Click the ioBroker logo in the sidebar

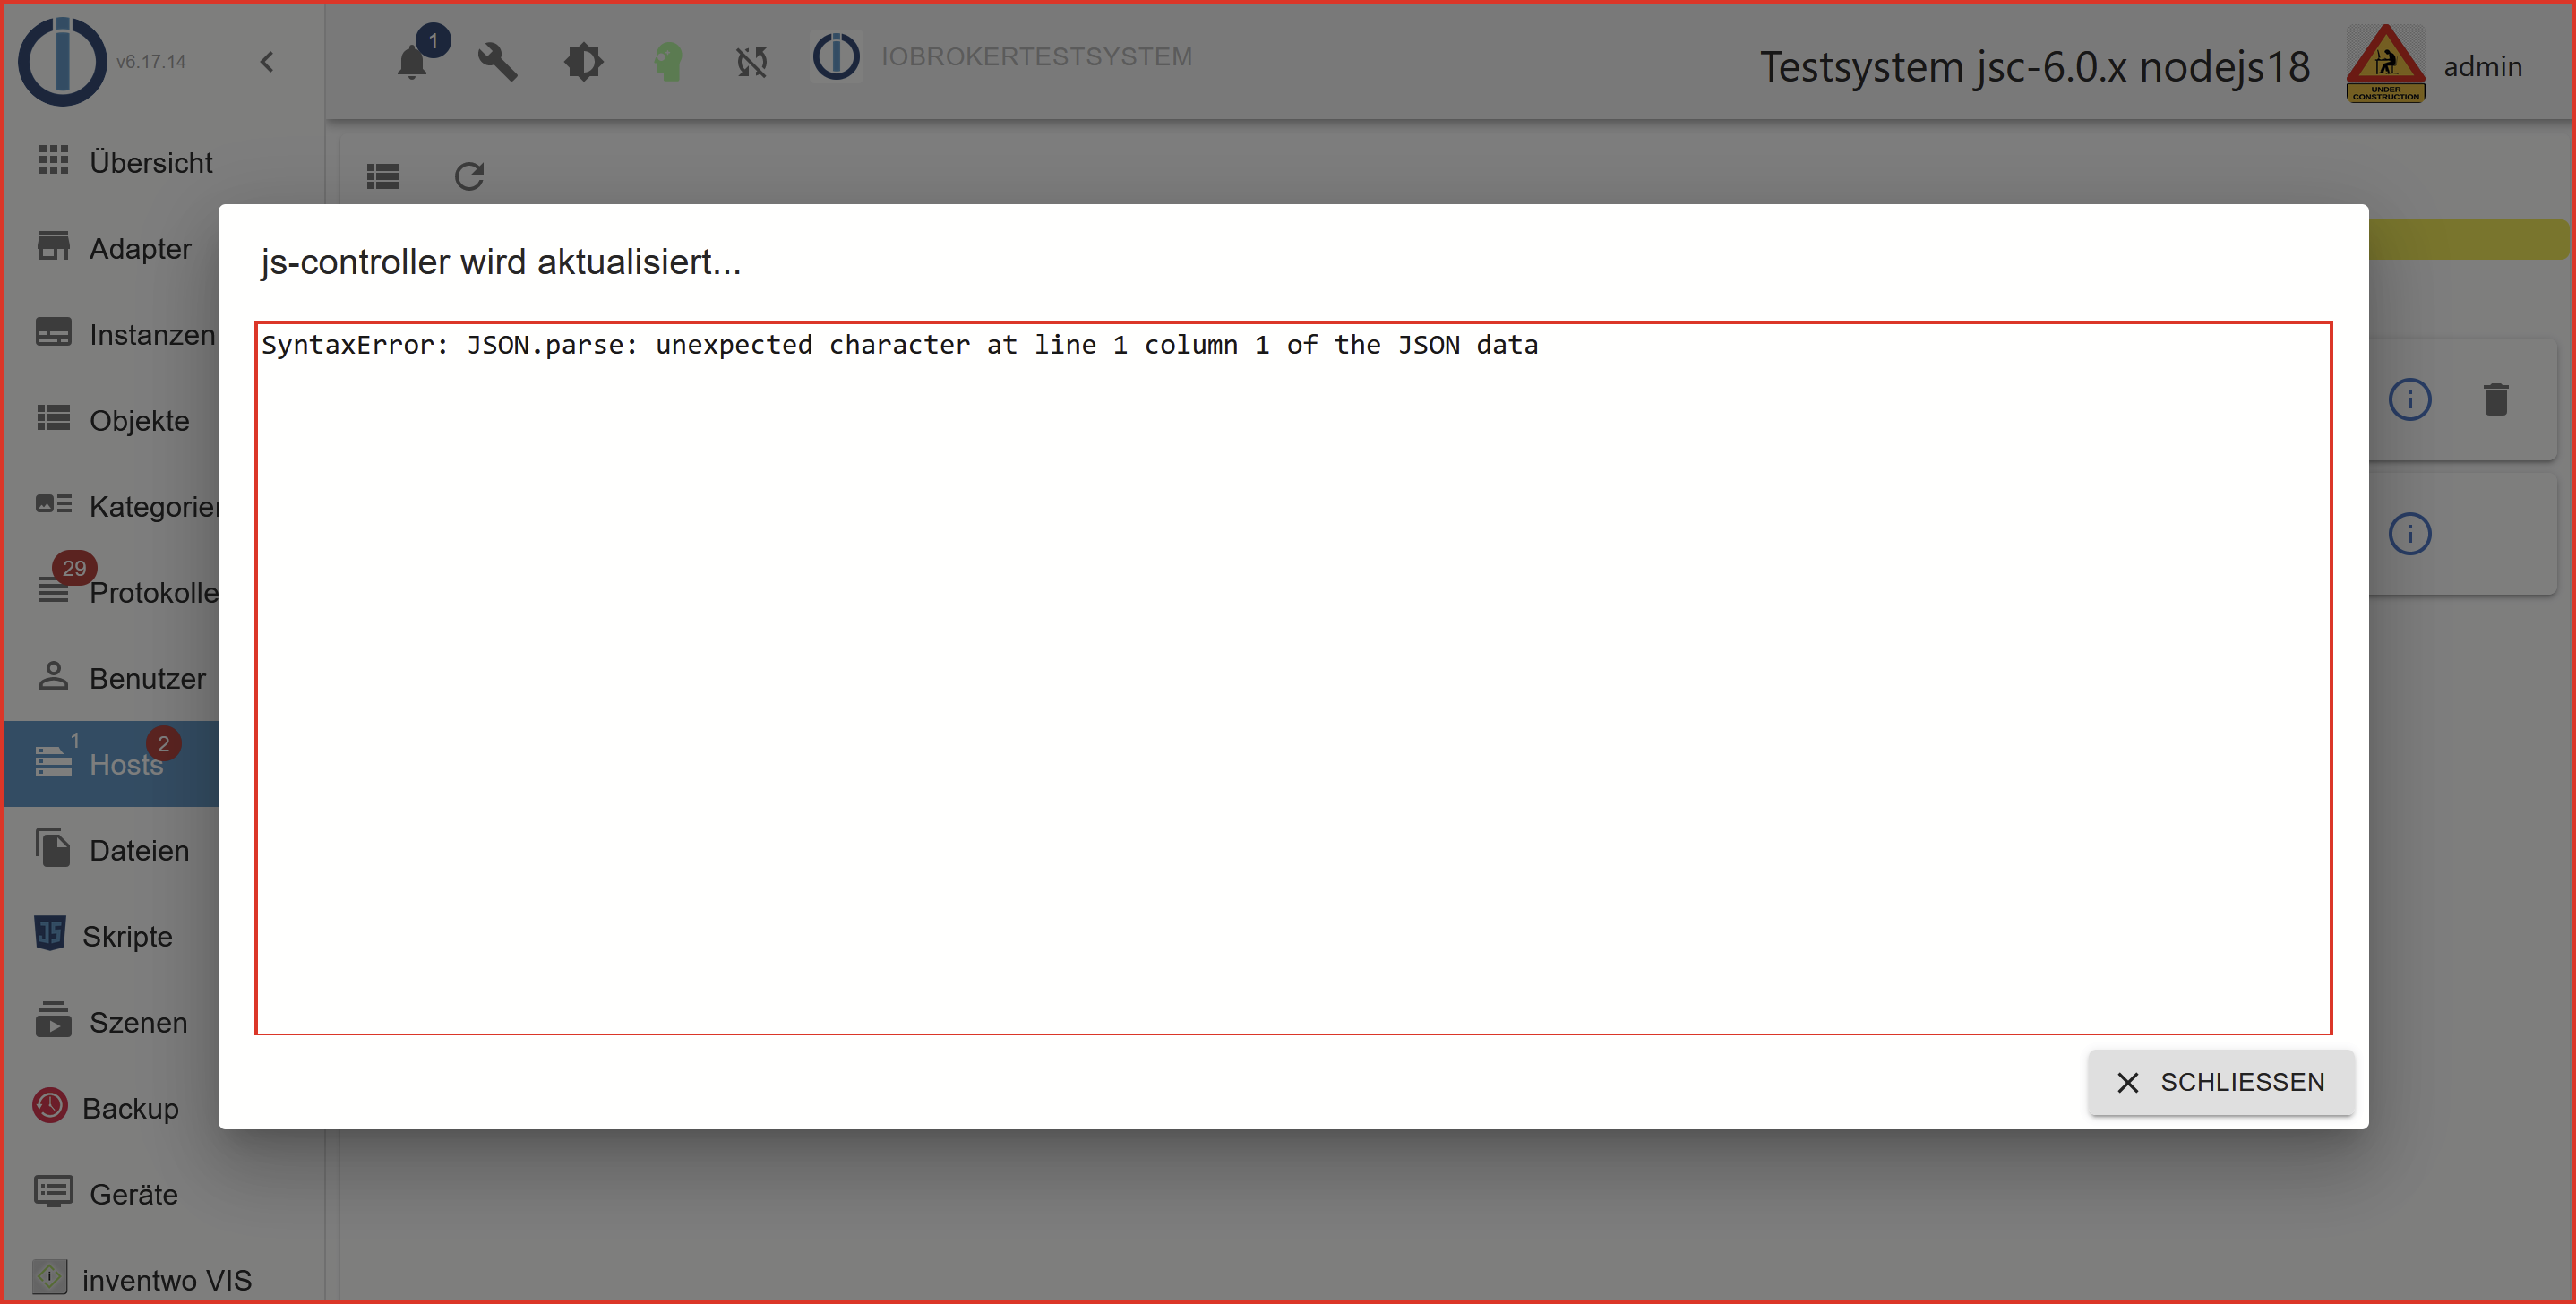point(62,61)
